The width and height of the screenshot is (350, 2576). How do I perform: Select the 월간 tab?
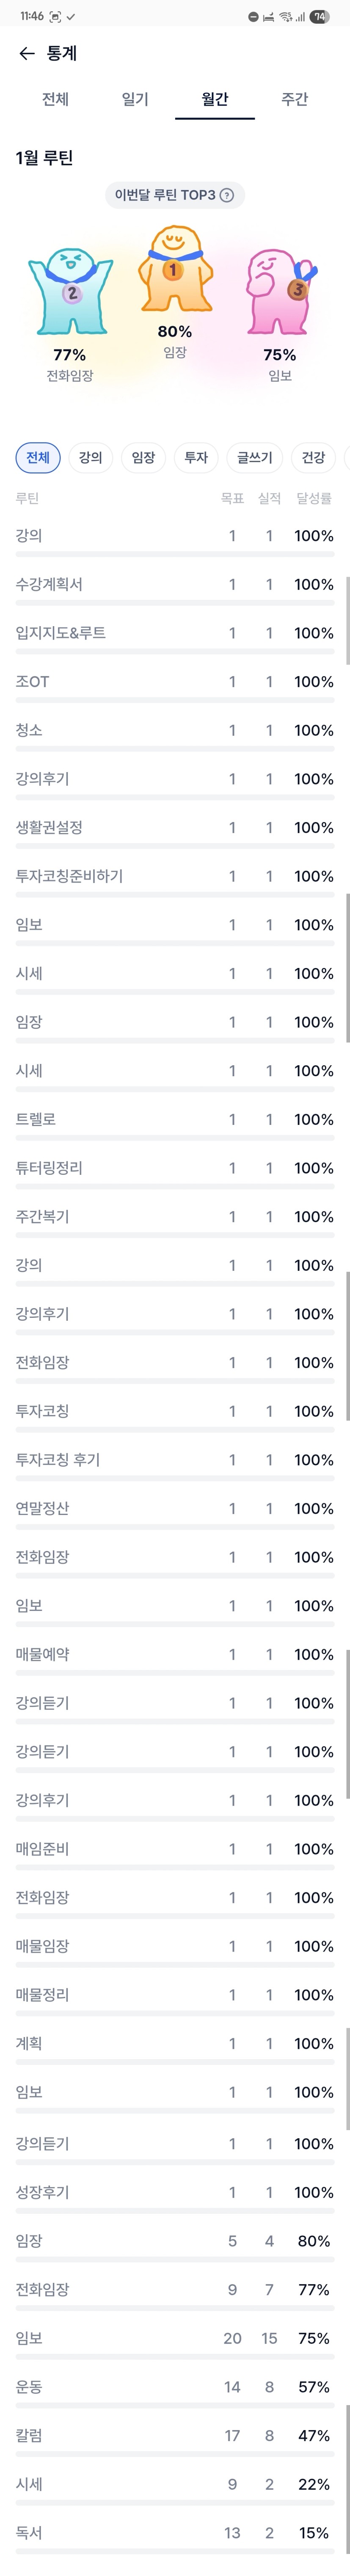tap(215, 99)
